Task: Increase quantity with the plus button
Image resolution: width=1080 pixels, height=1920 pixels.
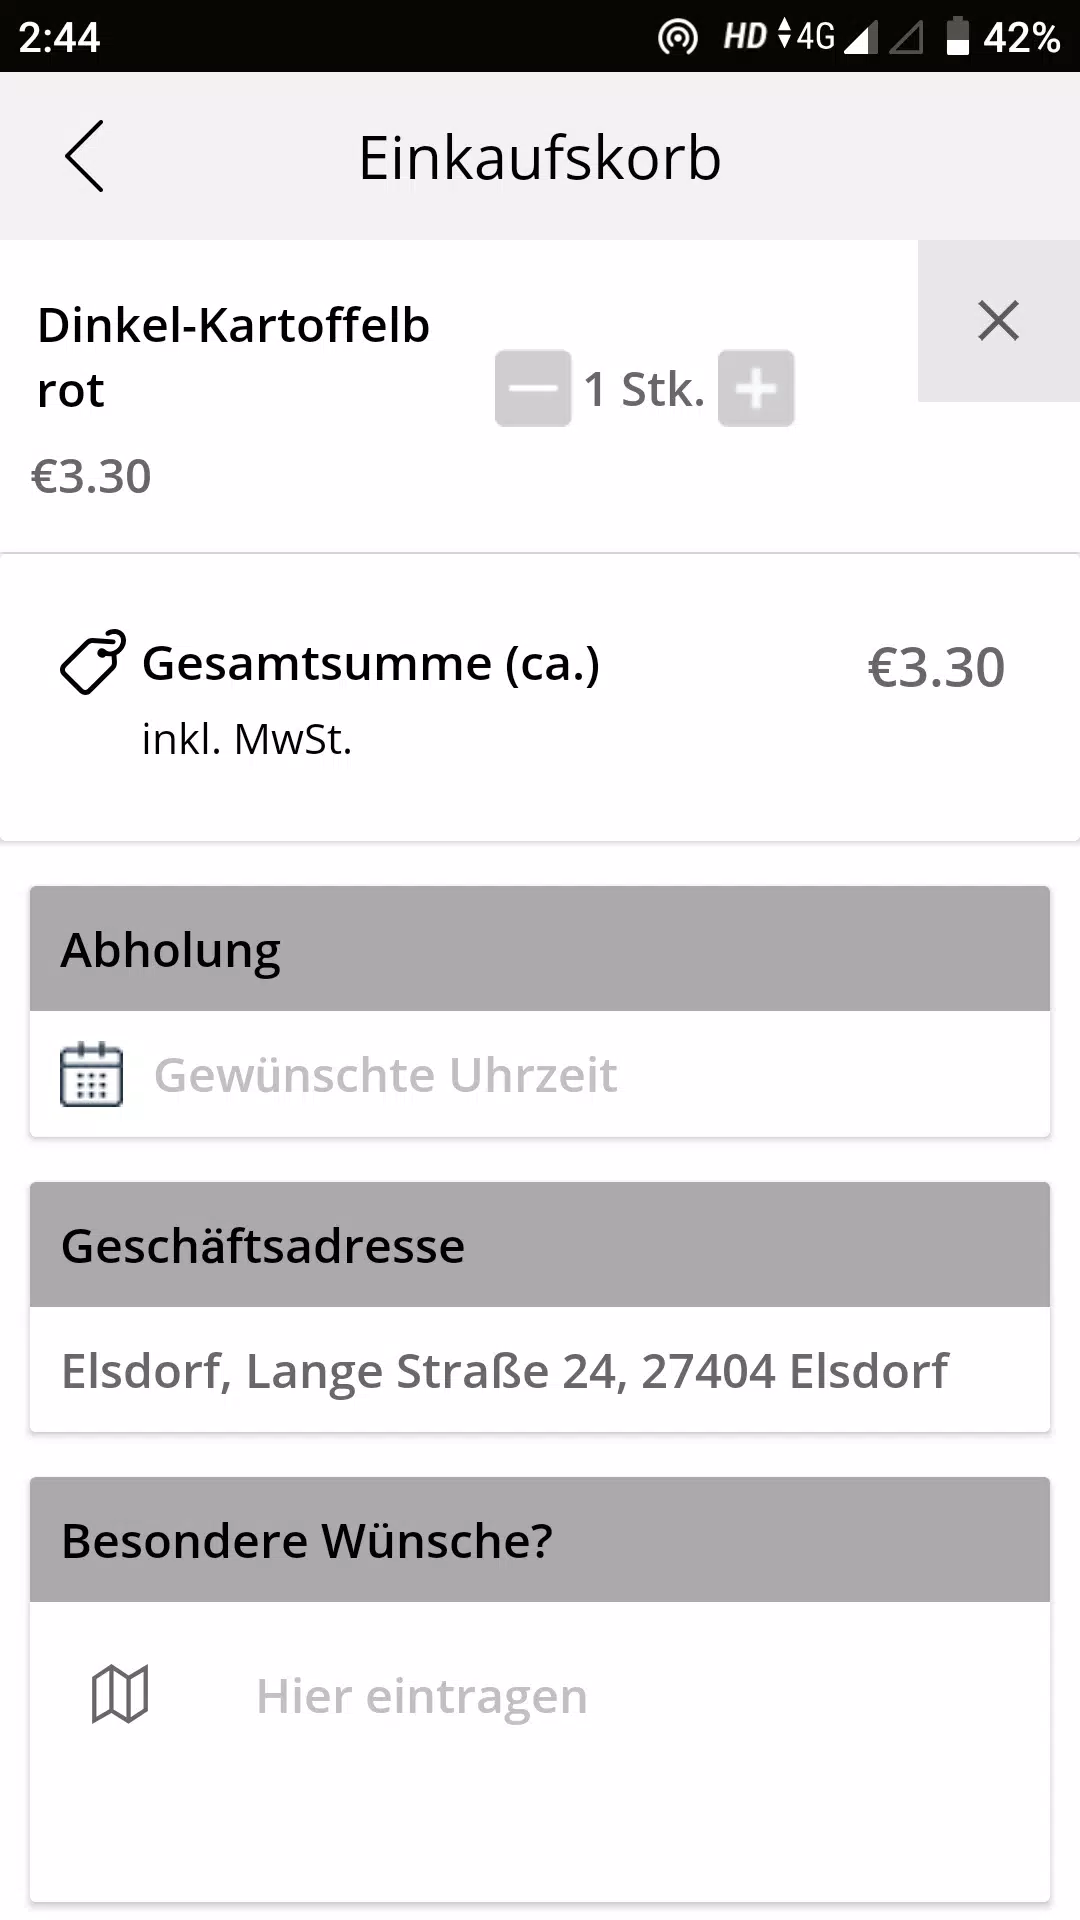Action: [756, 388]
